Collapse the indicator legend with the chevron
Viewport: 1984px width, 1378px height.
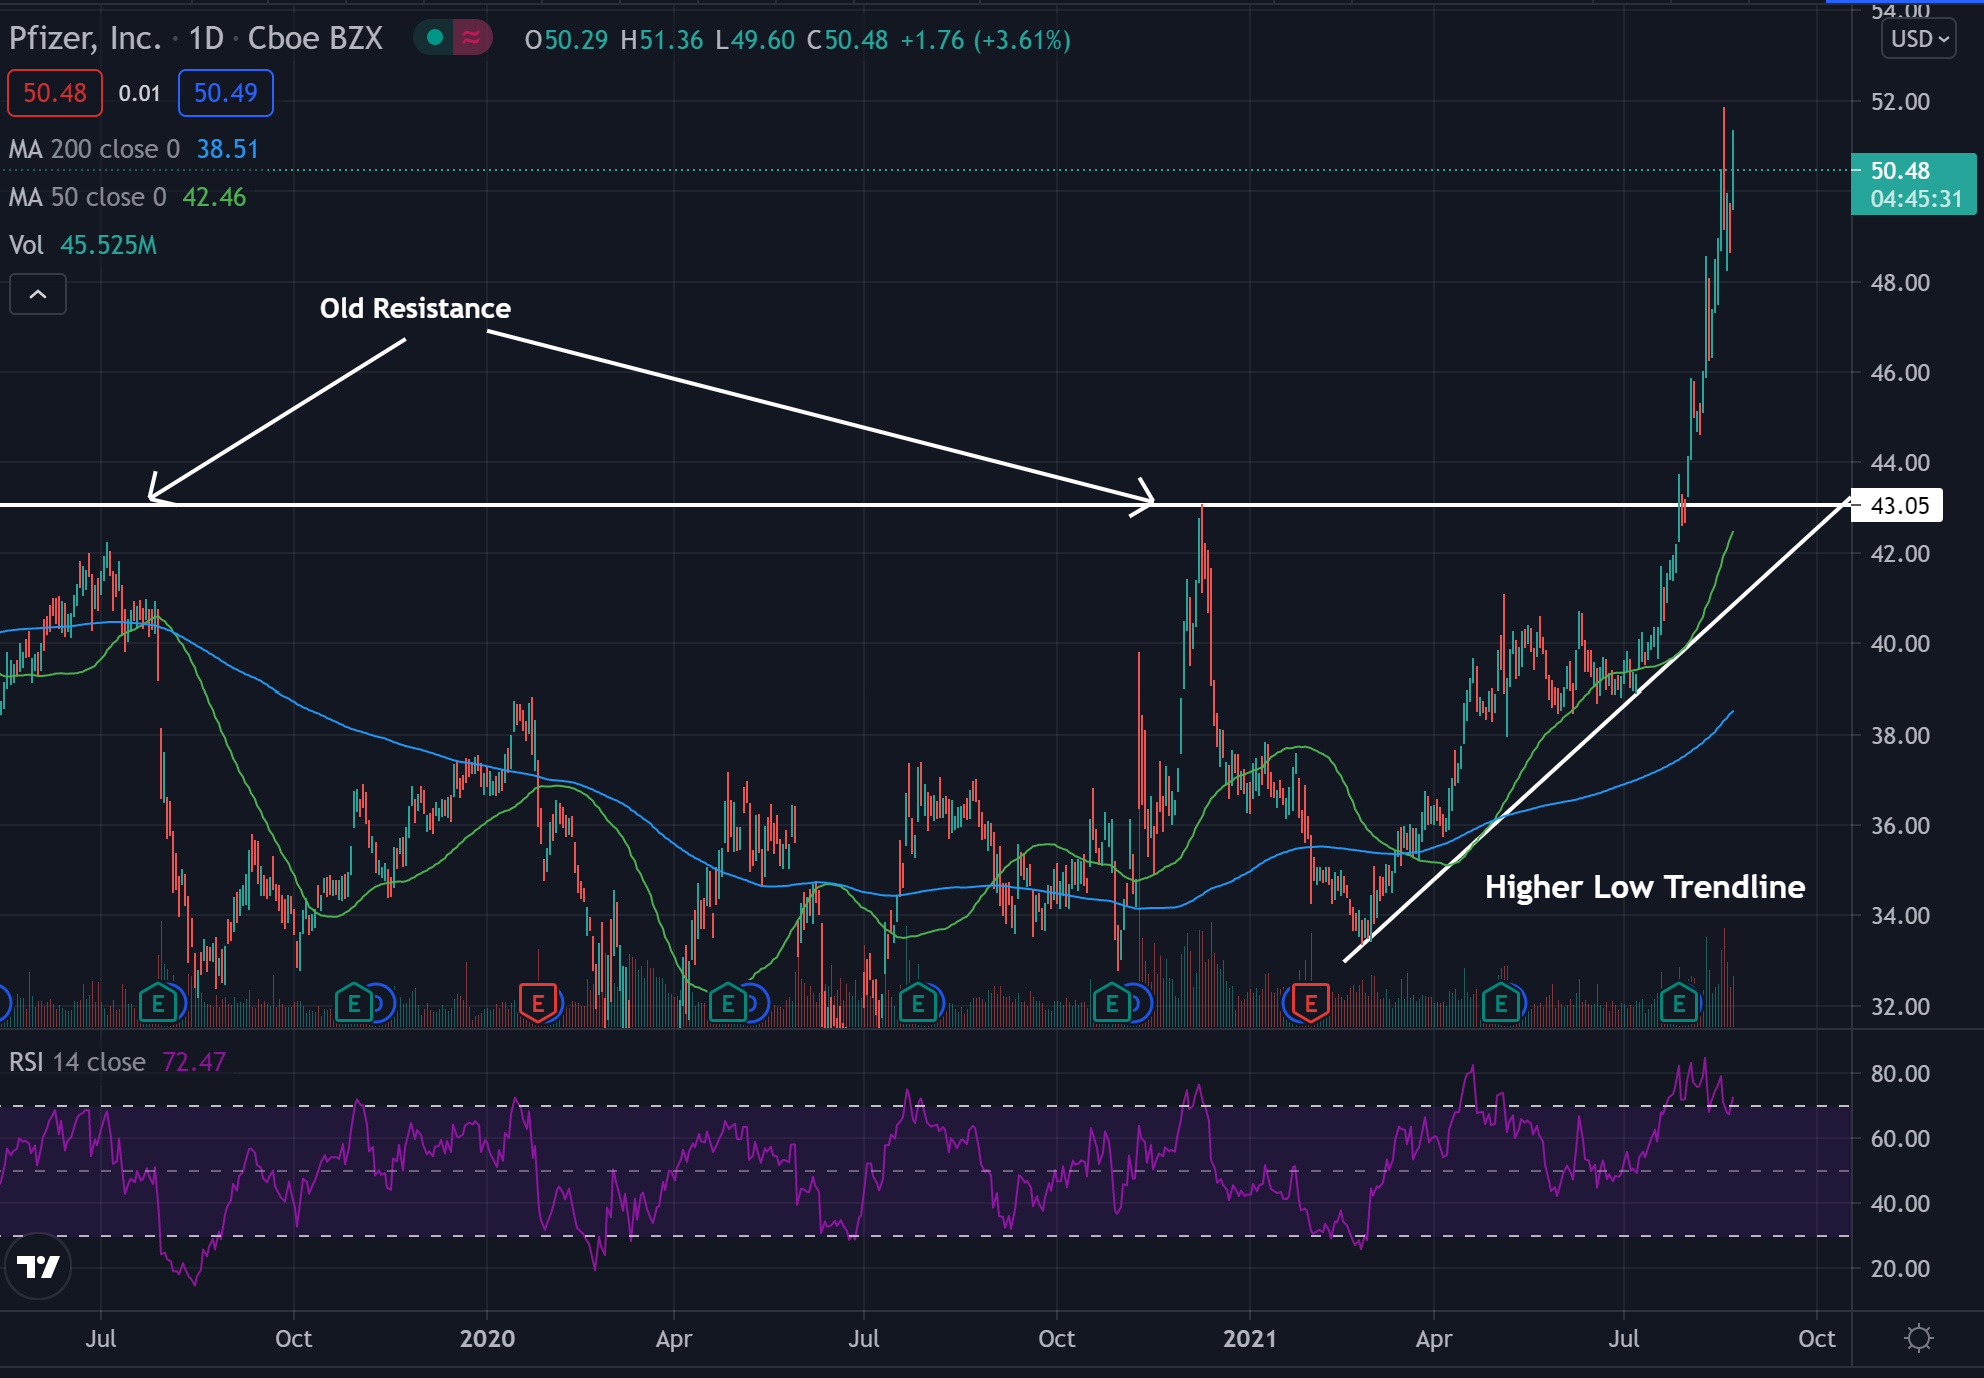(x=38, y=294)
